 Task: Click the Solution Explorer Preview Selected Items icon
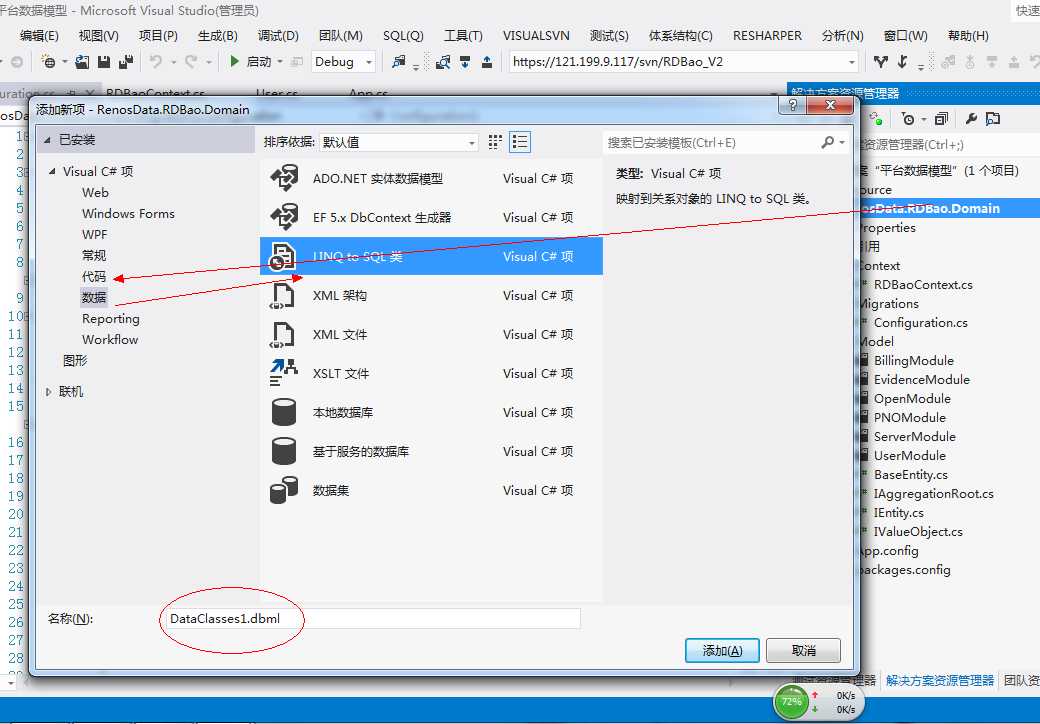click(993, 119)
